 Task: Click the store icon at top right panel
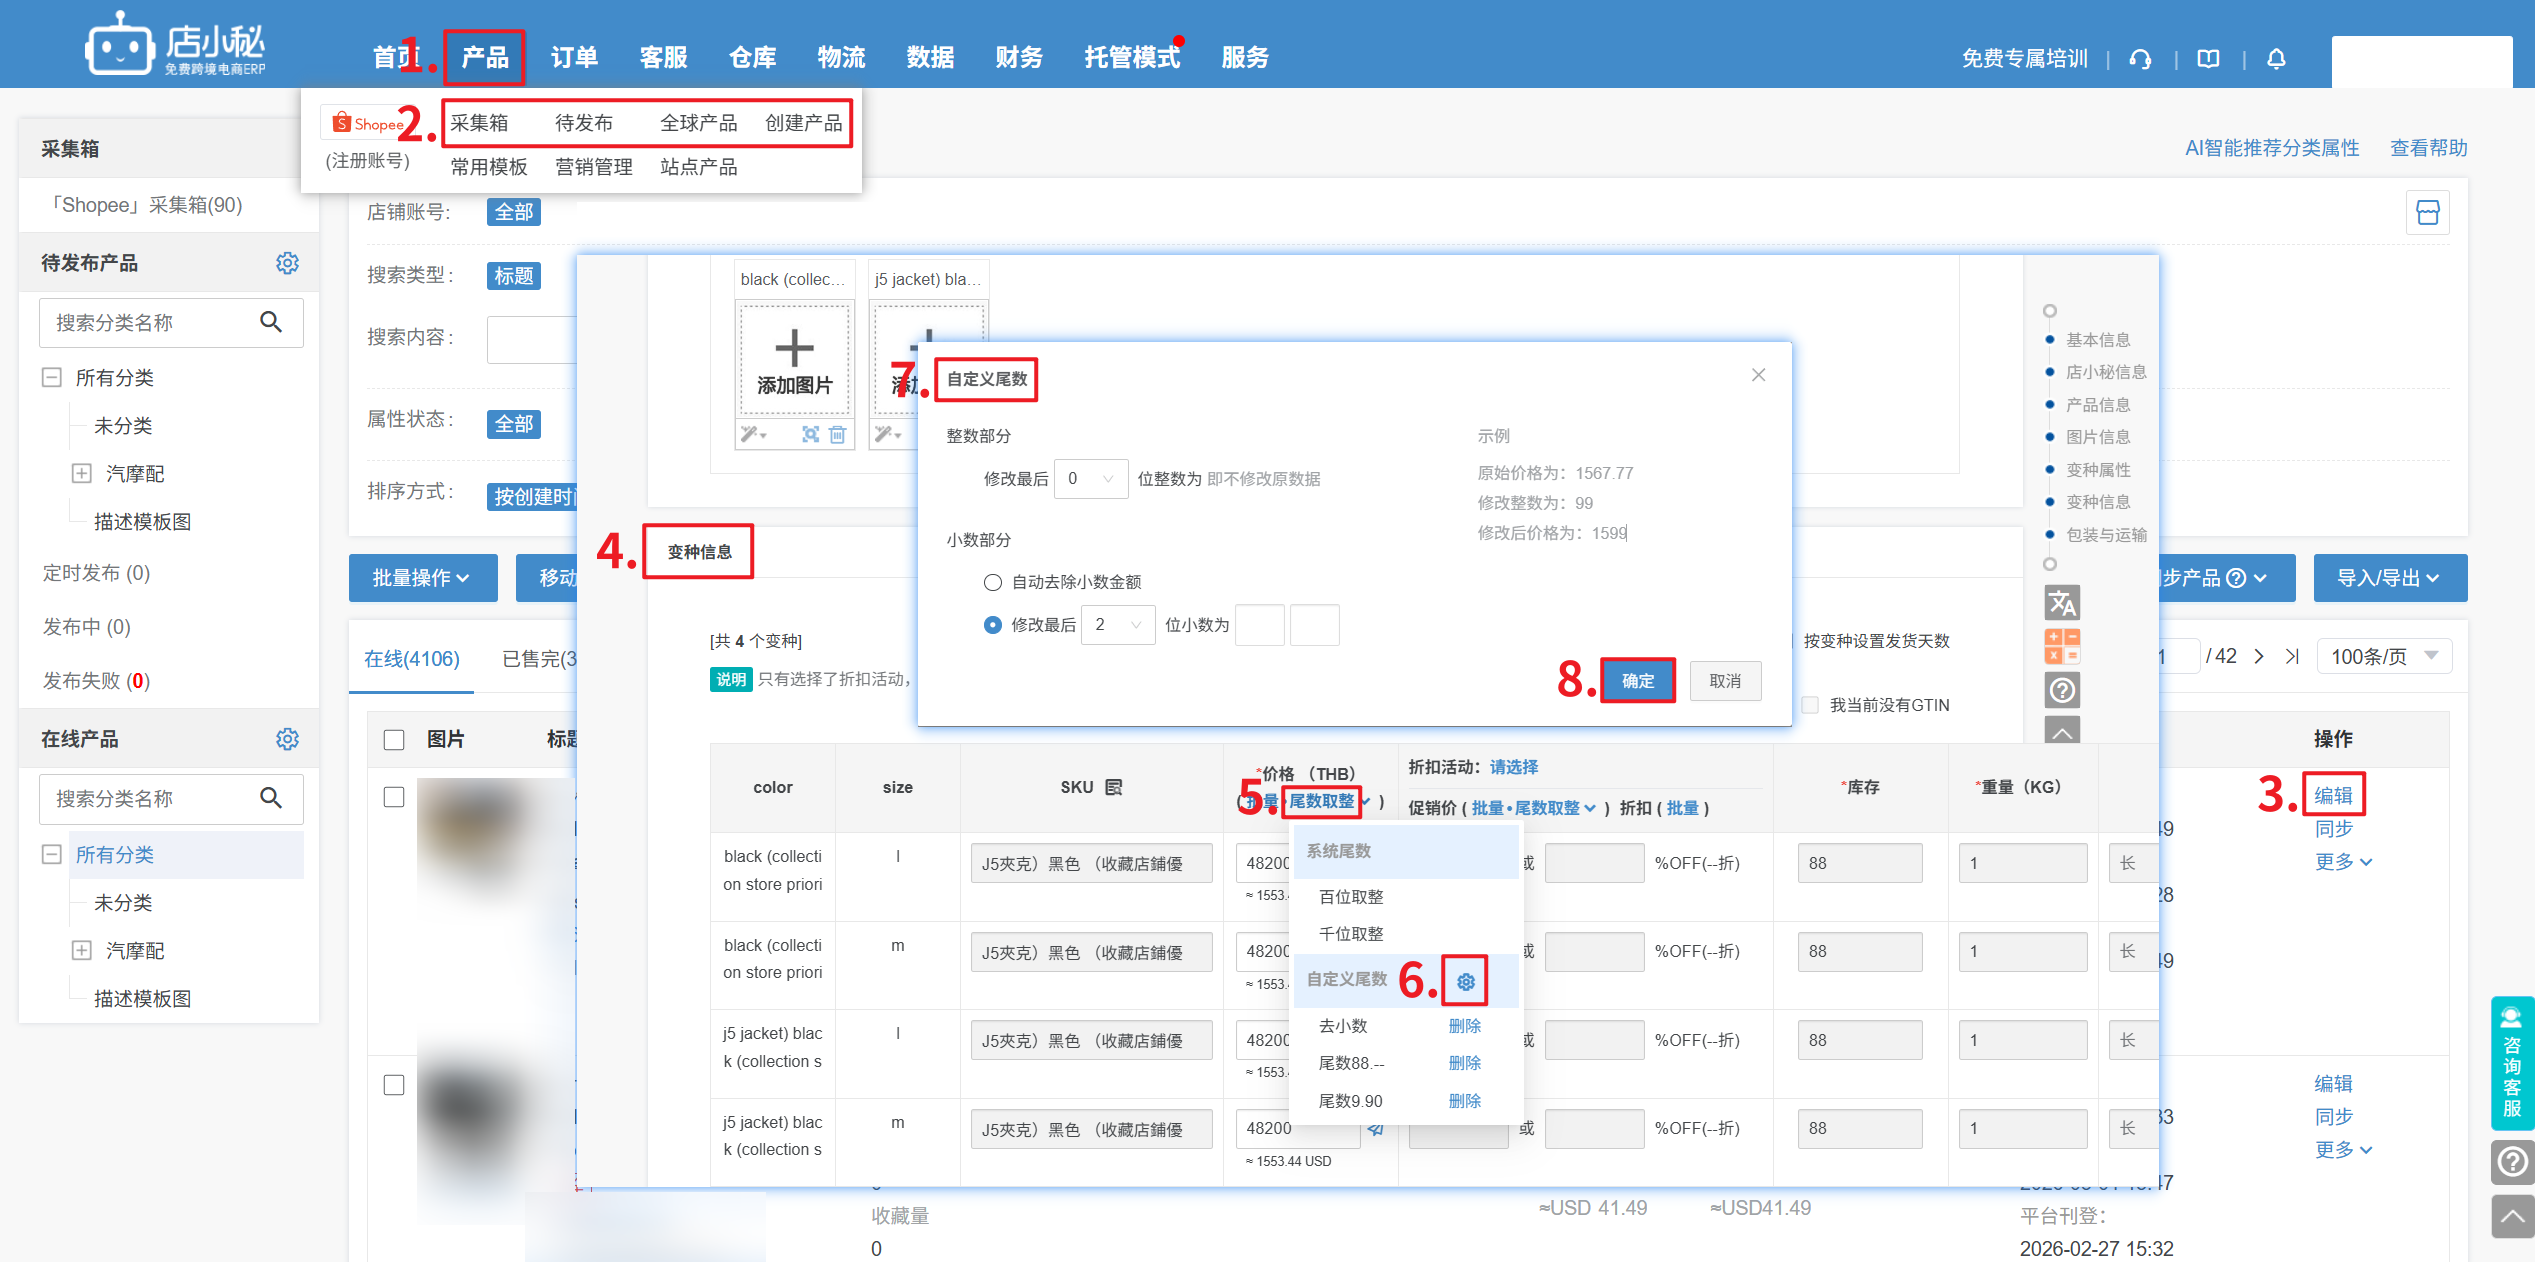pyautogui.click(x=2427, y=213)
